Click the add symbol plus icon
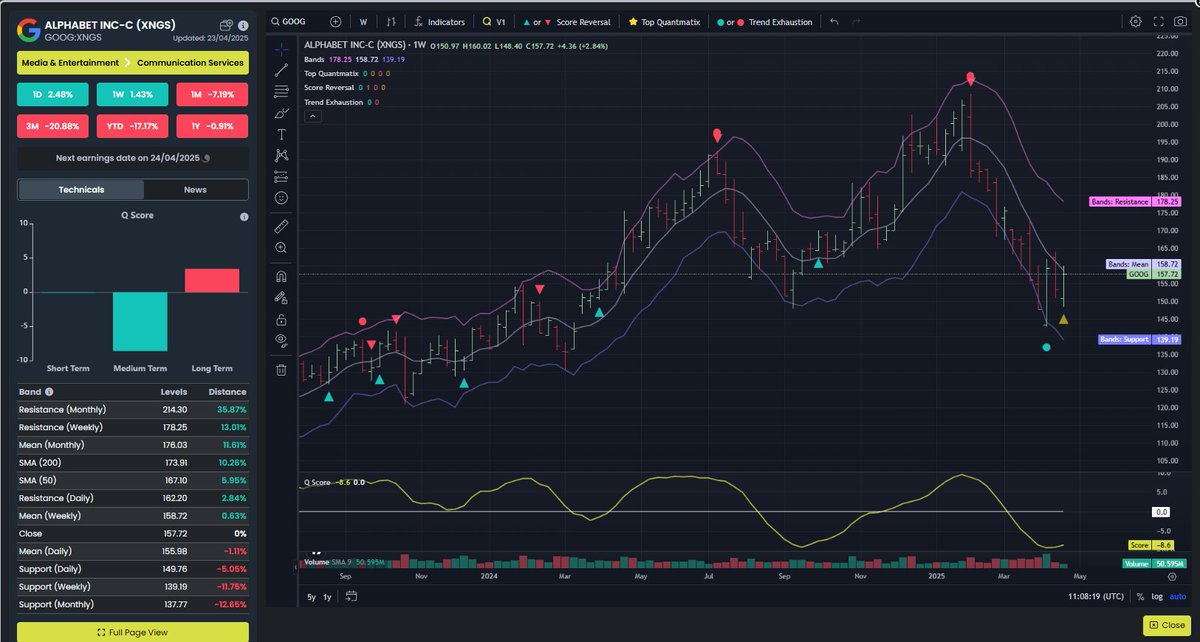Image resolution: width=1200 pixels, height=642 pixels. [335, 21]
